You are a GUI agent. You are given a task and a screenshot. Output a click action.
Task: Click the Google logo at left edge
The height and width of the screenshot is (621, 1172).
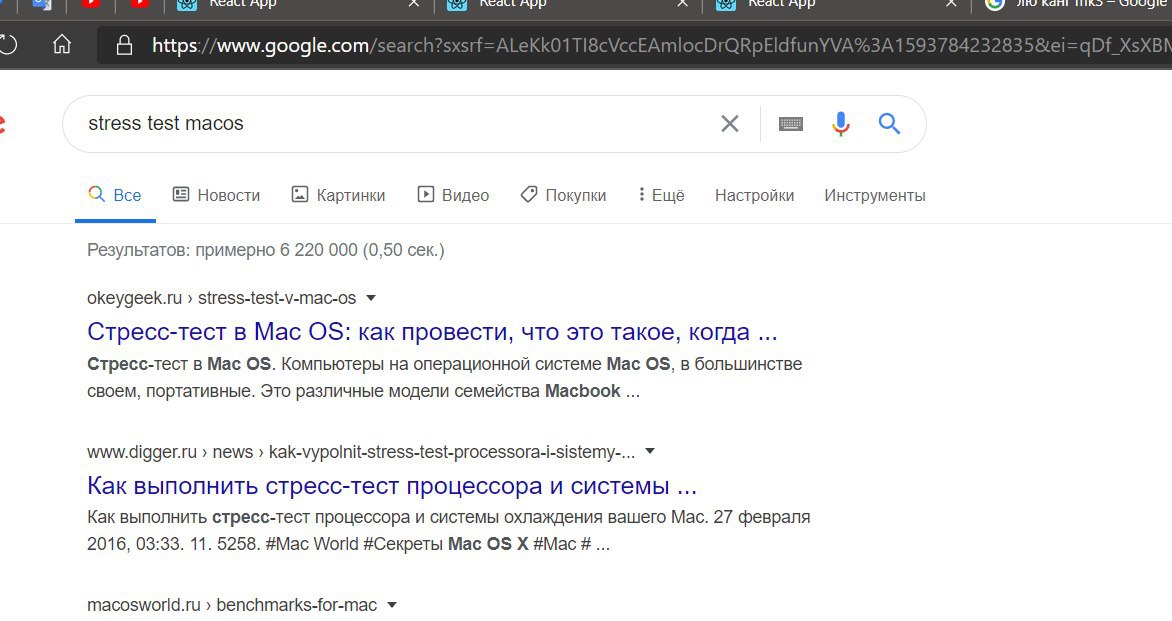3,124
